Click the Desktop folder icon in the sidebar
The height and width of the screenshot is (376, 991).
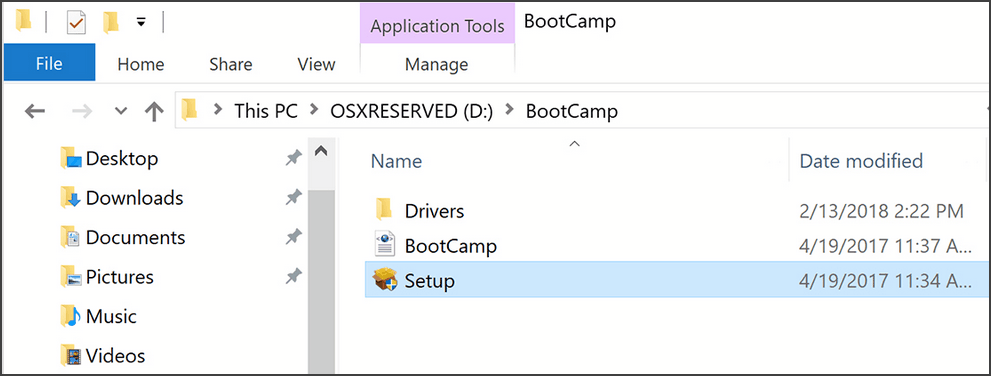point(71,158)
